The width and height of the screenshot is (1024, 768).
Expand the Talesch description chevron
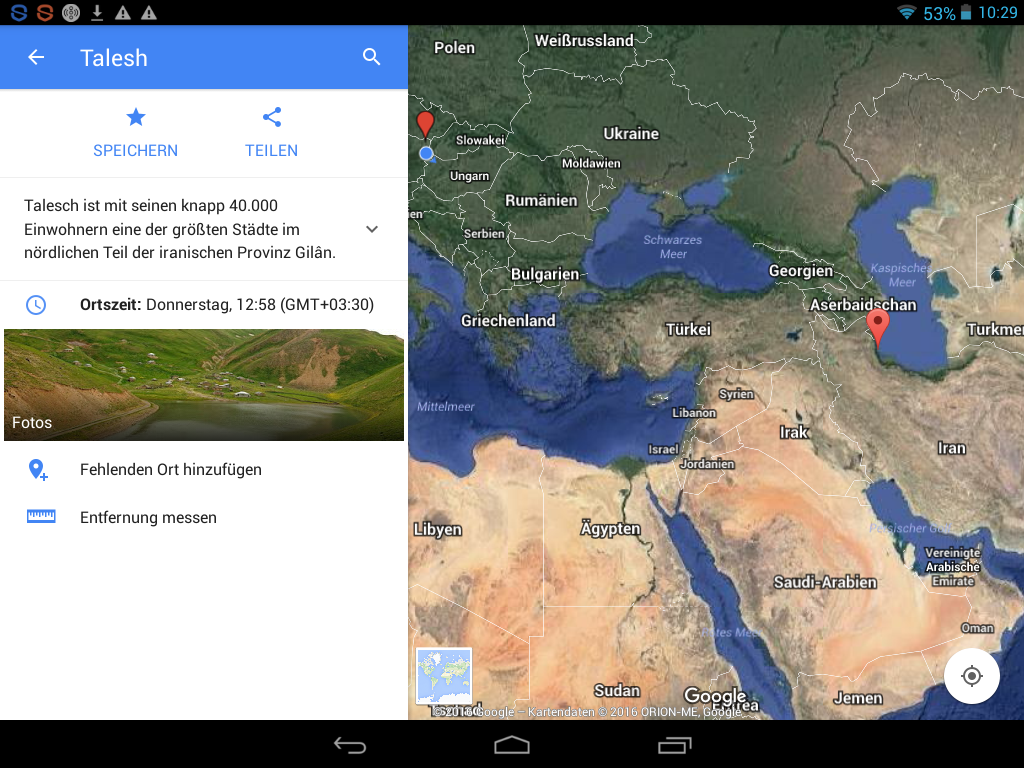coord(372,229)
